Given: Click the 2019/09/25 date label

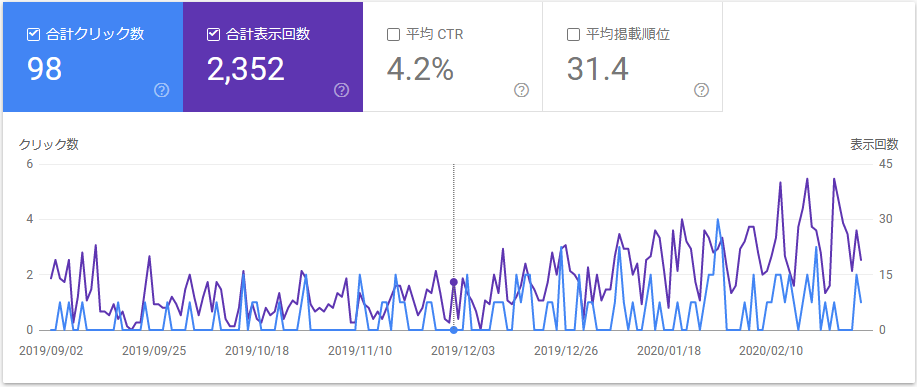Looking at the screenshot, I should [154, 351].
